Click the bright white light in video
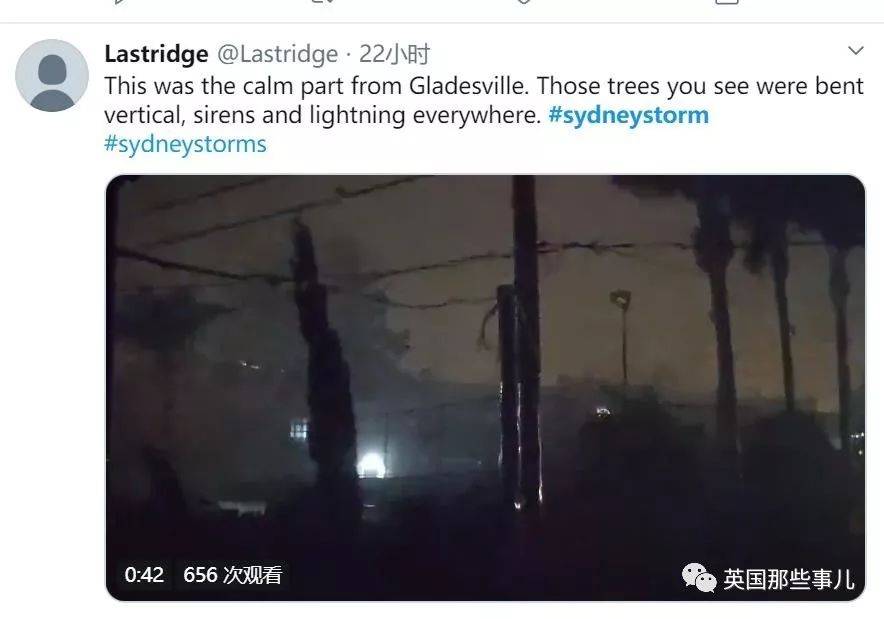Screen dimensions: 884x619 (371, 465)
